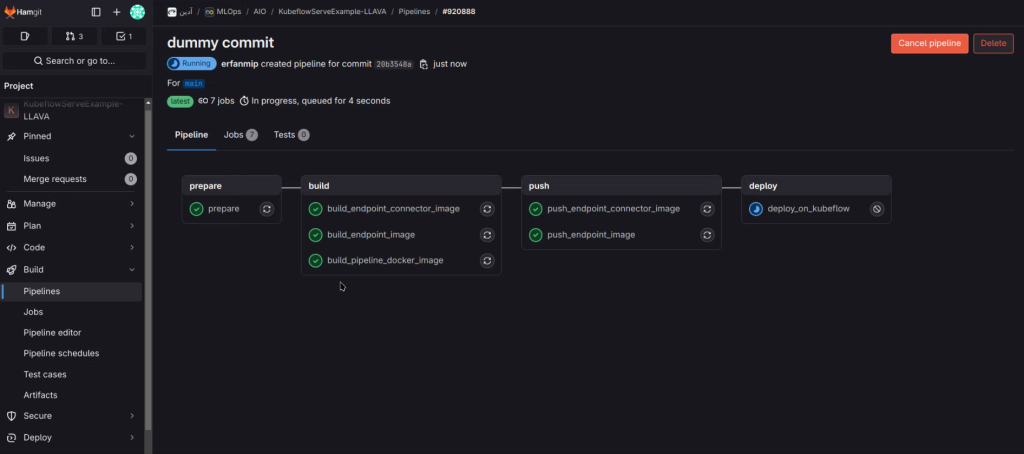The height and width of the screenshot is (454, 1024).
Task: Retry the build_pipeline_docker_image job
Action: [x=487, y=260]
